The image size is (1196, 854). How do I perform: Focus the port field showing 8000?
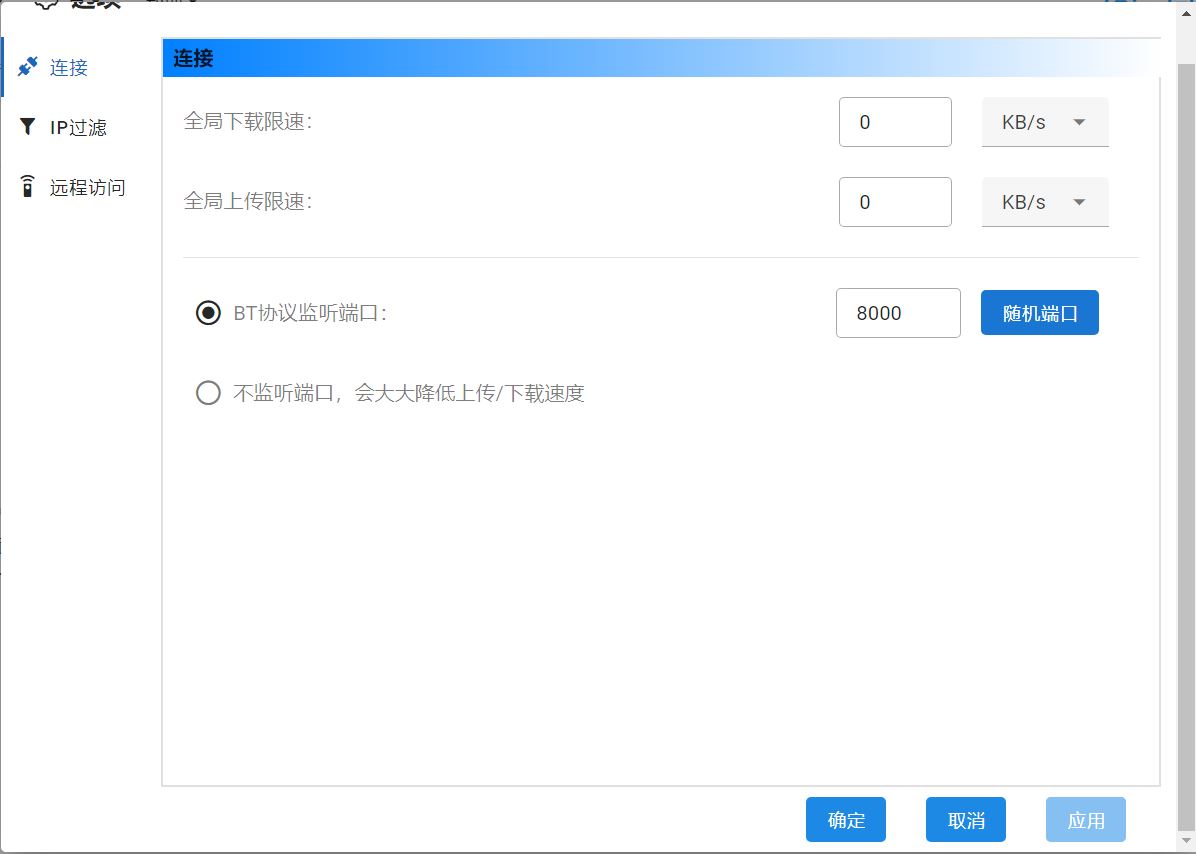[897, 313]
